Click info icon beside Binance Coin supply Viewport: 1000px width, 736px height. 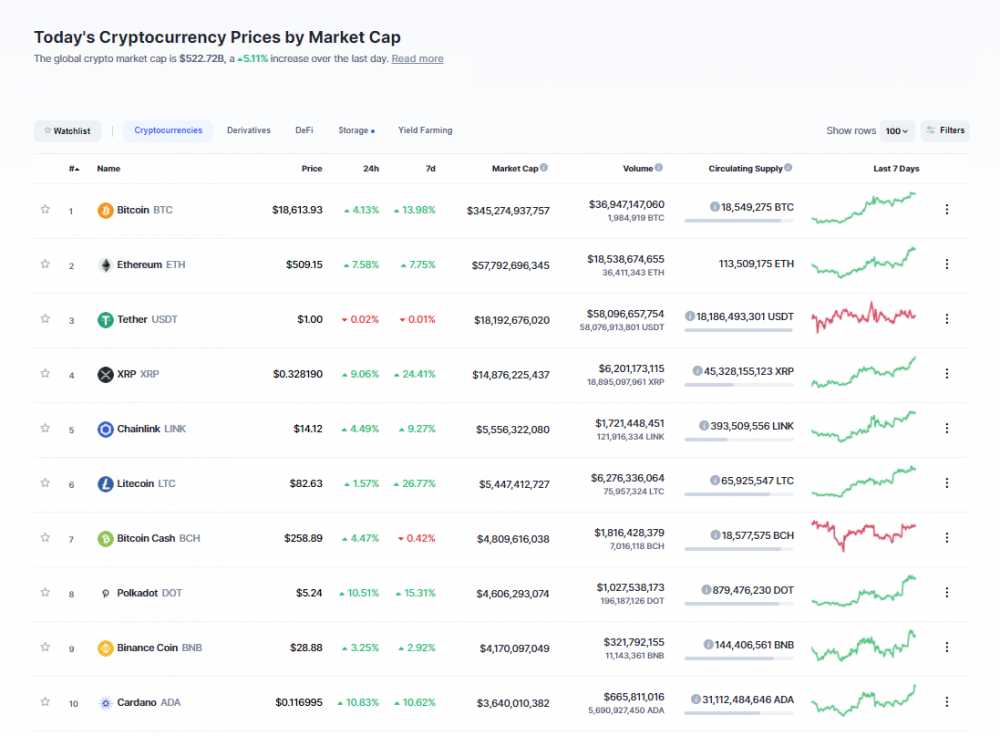point(709,645)
